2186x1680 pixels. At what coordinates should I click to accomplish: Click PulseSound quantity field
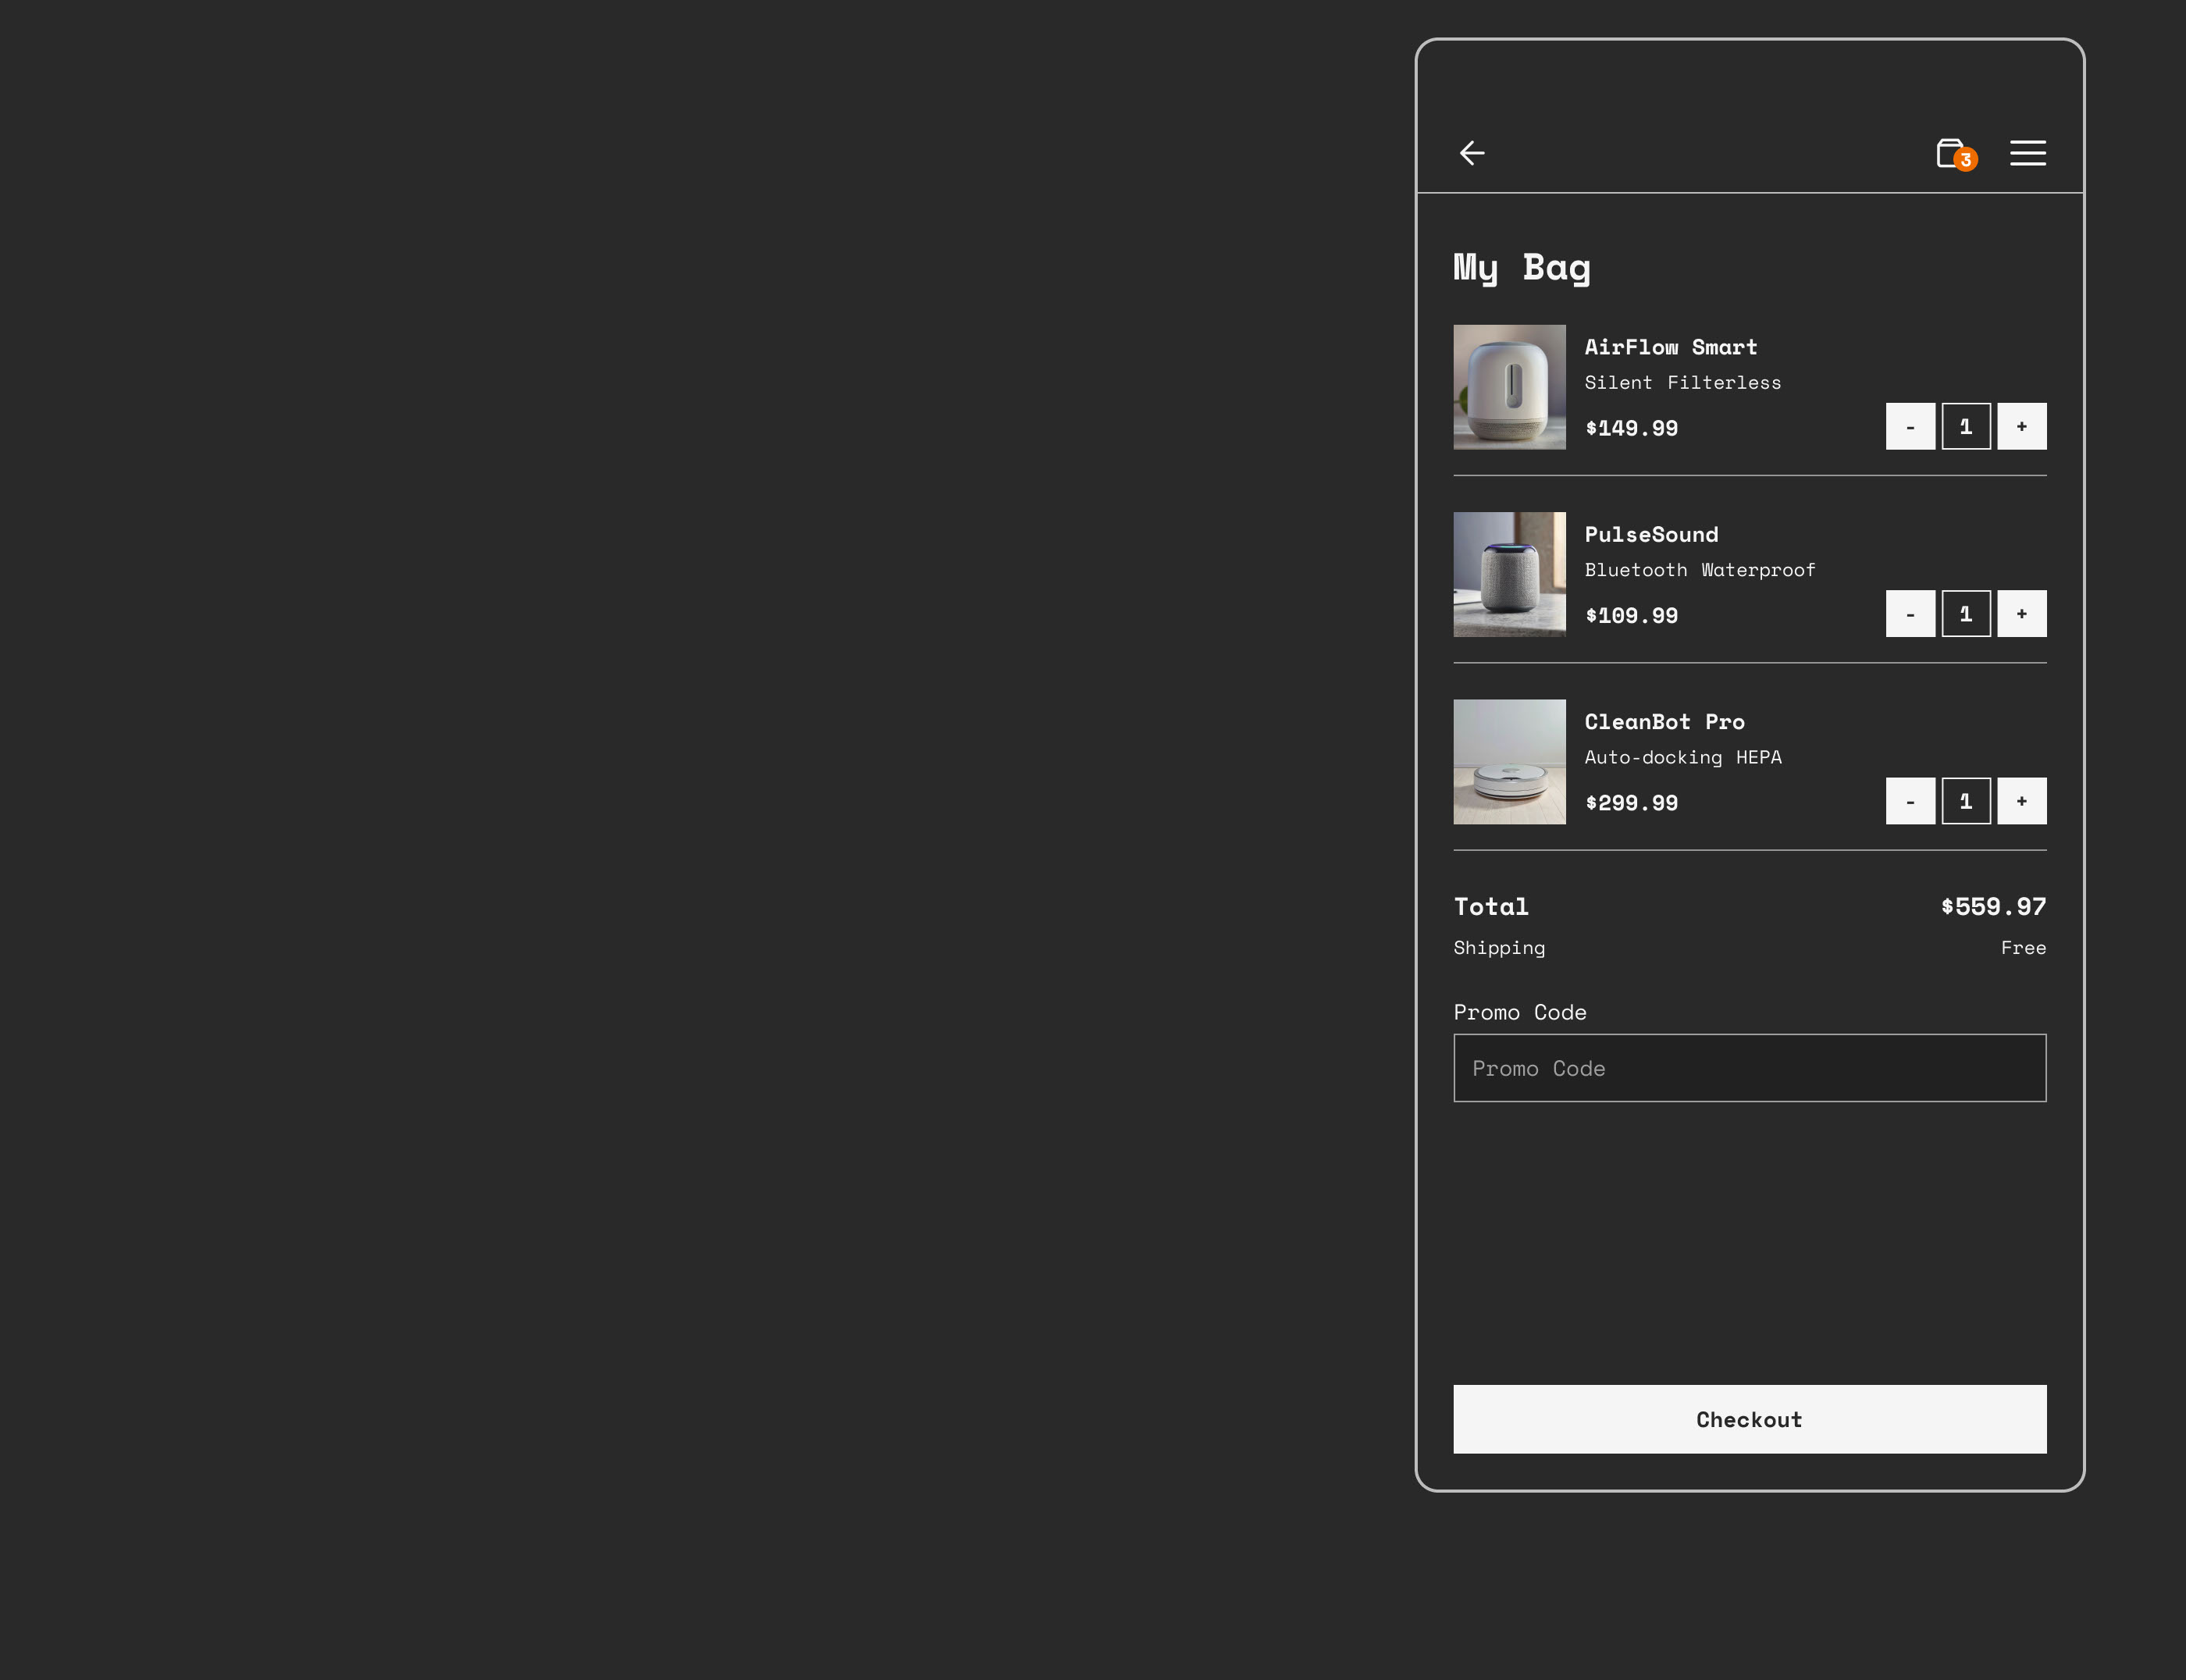[x=1965, y=614]
